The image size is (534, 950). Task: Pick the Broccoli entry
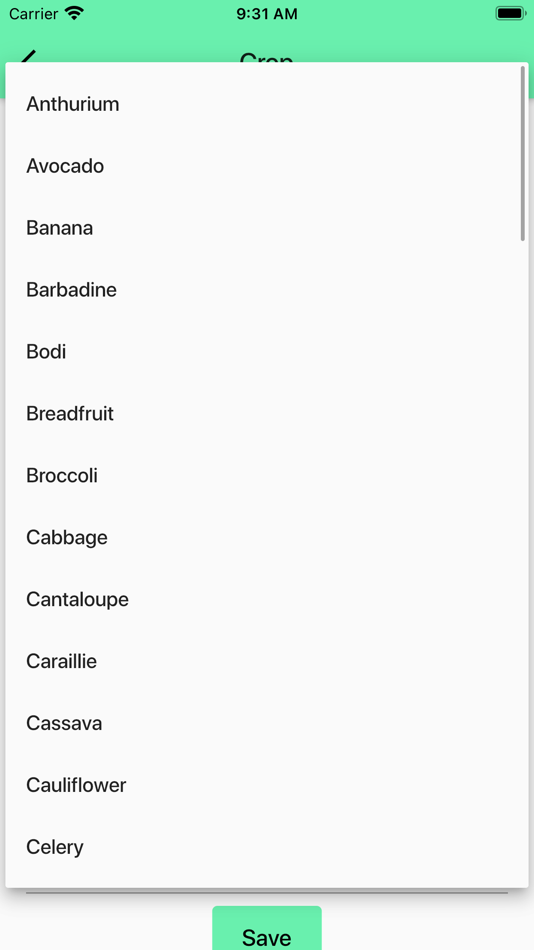(x=267, y=476)
